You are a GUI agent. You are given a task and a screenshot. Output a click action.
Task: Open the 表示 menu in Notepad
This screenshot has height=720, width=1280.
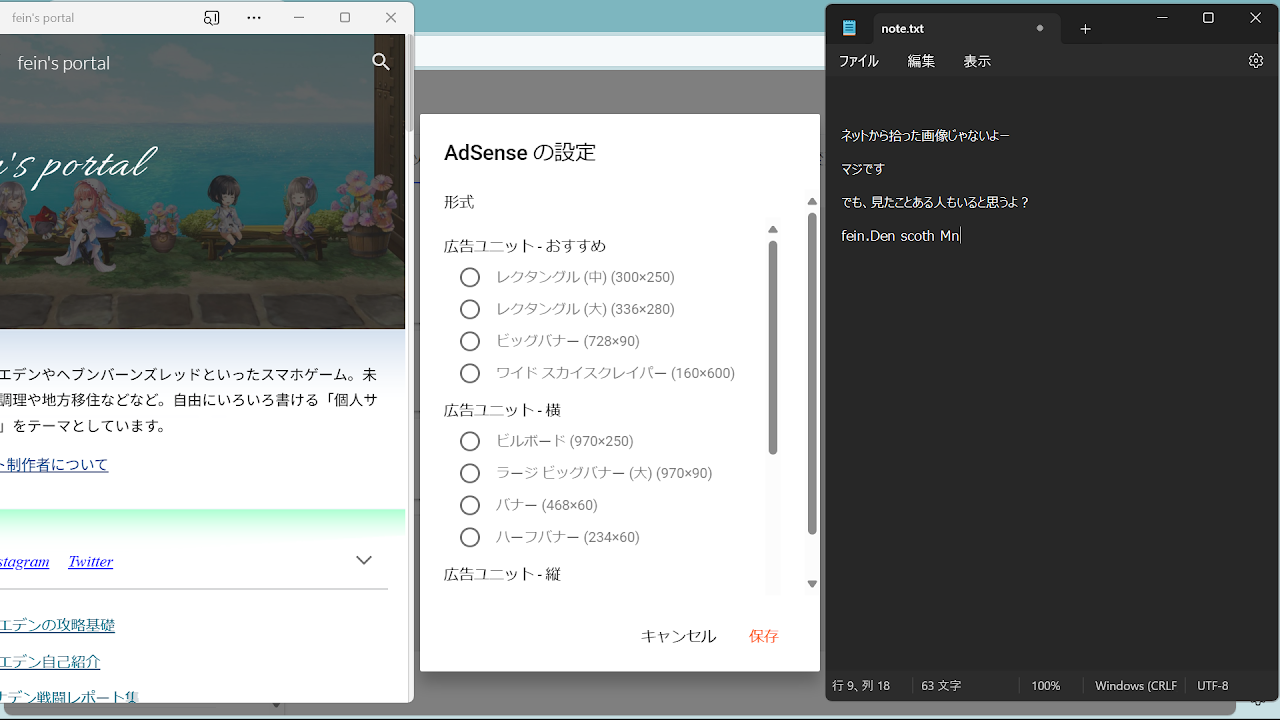coord(977,61)
